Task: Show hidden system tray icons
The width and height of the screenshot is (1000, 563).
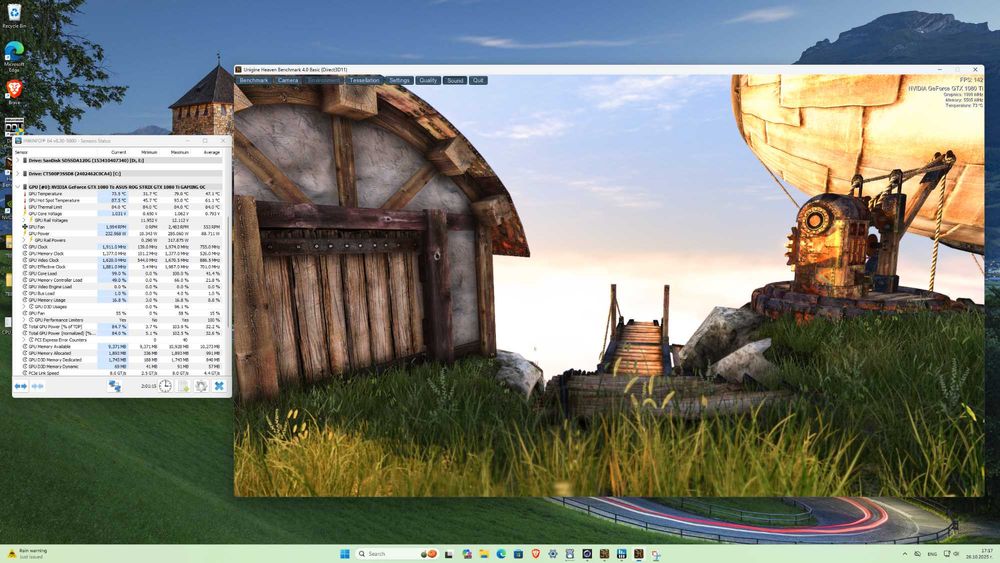Action: click(905, 554)
